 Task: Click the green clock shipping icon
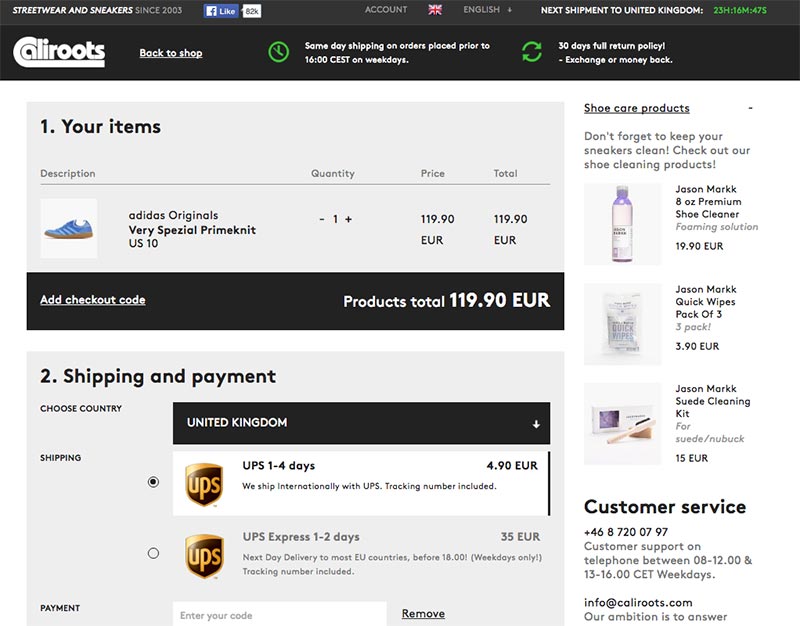pyautogui.click(x=279, y=52)
